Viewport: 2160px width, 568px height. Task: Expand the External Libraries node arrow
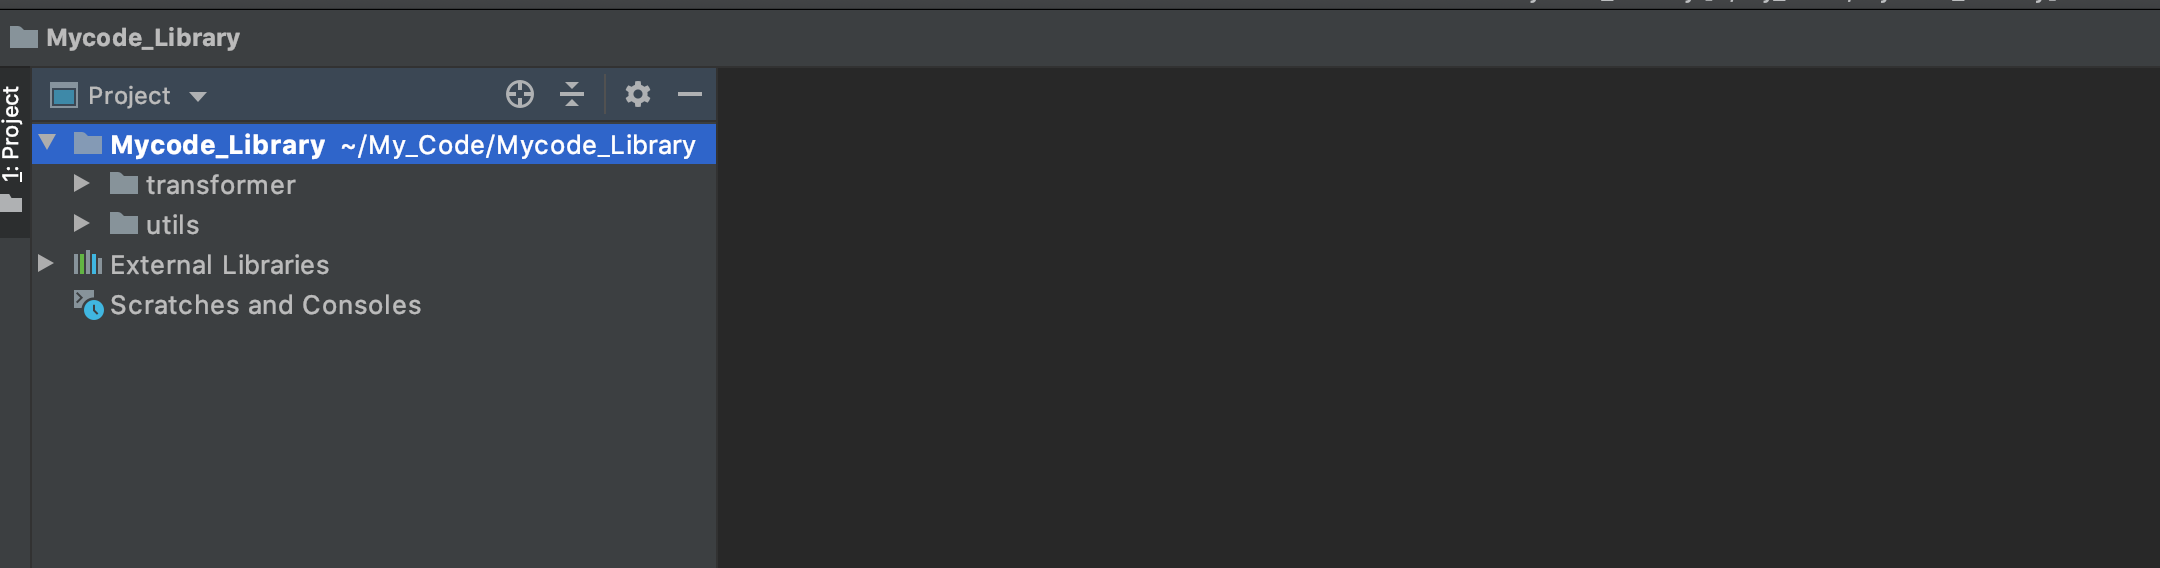(45, 264)
